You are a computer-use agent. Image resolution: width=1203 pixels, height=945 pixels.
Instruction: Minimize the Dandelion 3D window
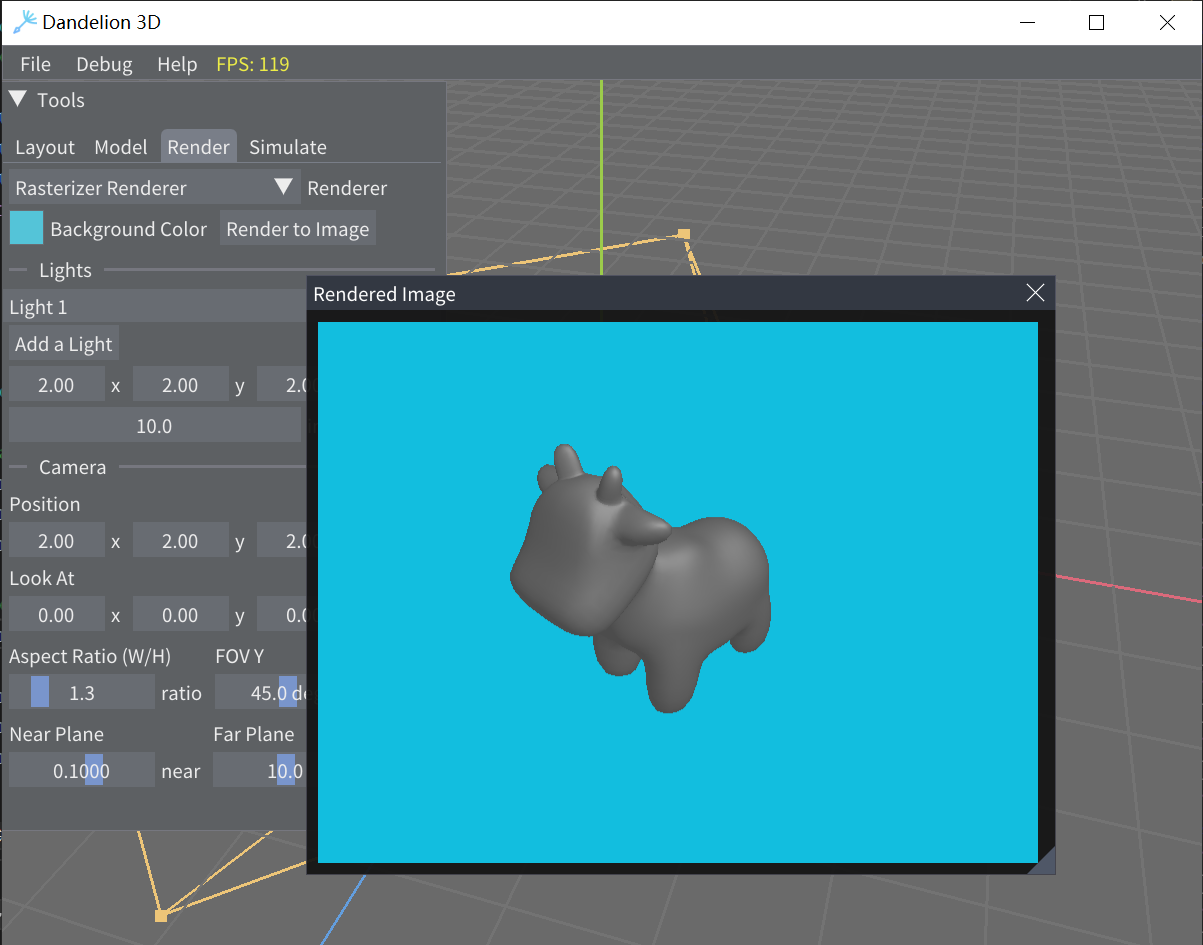1026,22
